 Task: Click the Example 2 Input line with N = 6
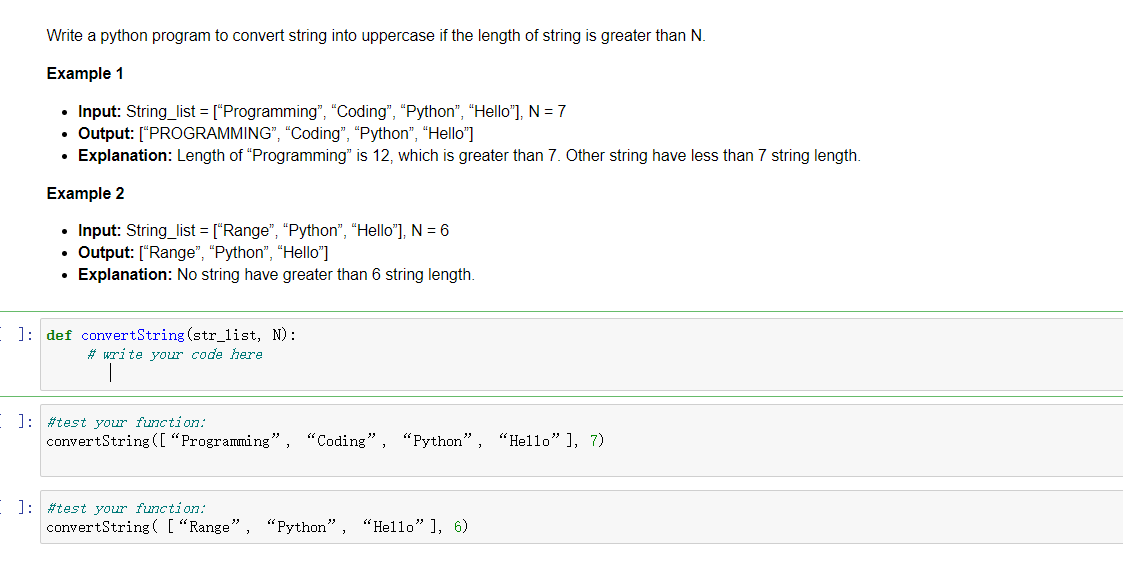tap(264, 231)
